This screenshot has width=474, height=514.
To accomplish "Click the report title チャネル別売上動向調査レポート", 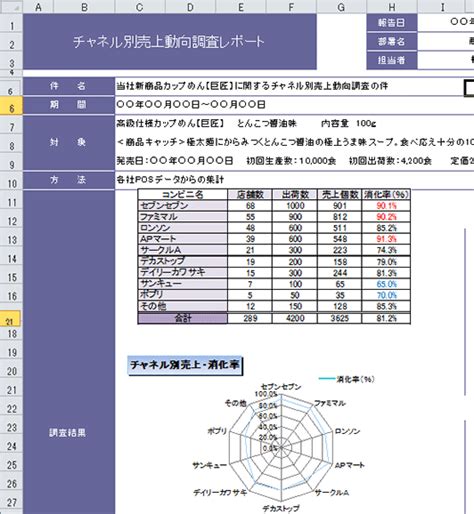I will click(170, 42).
